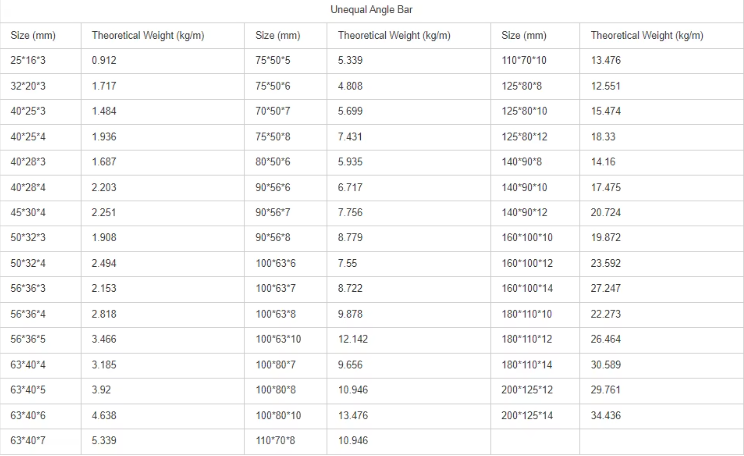Click weight value 7.55
The height and width of the screenshot is (456, 744).
pos(347,263)
